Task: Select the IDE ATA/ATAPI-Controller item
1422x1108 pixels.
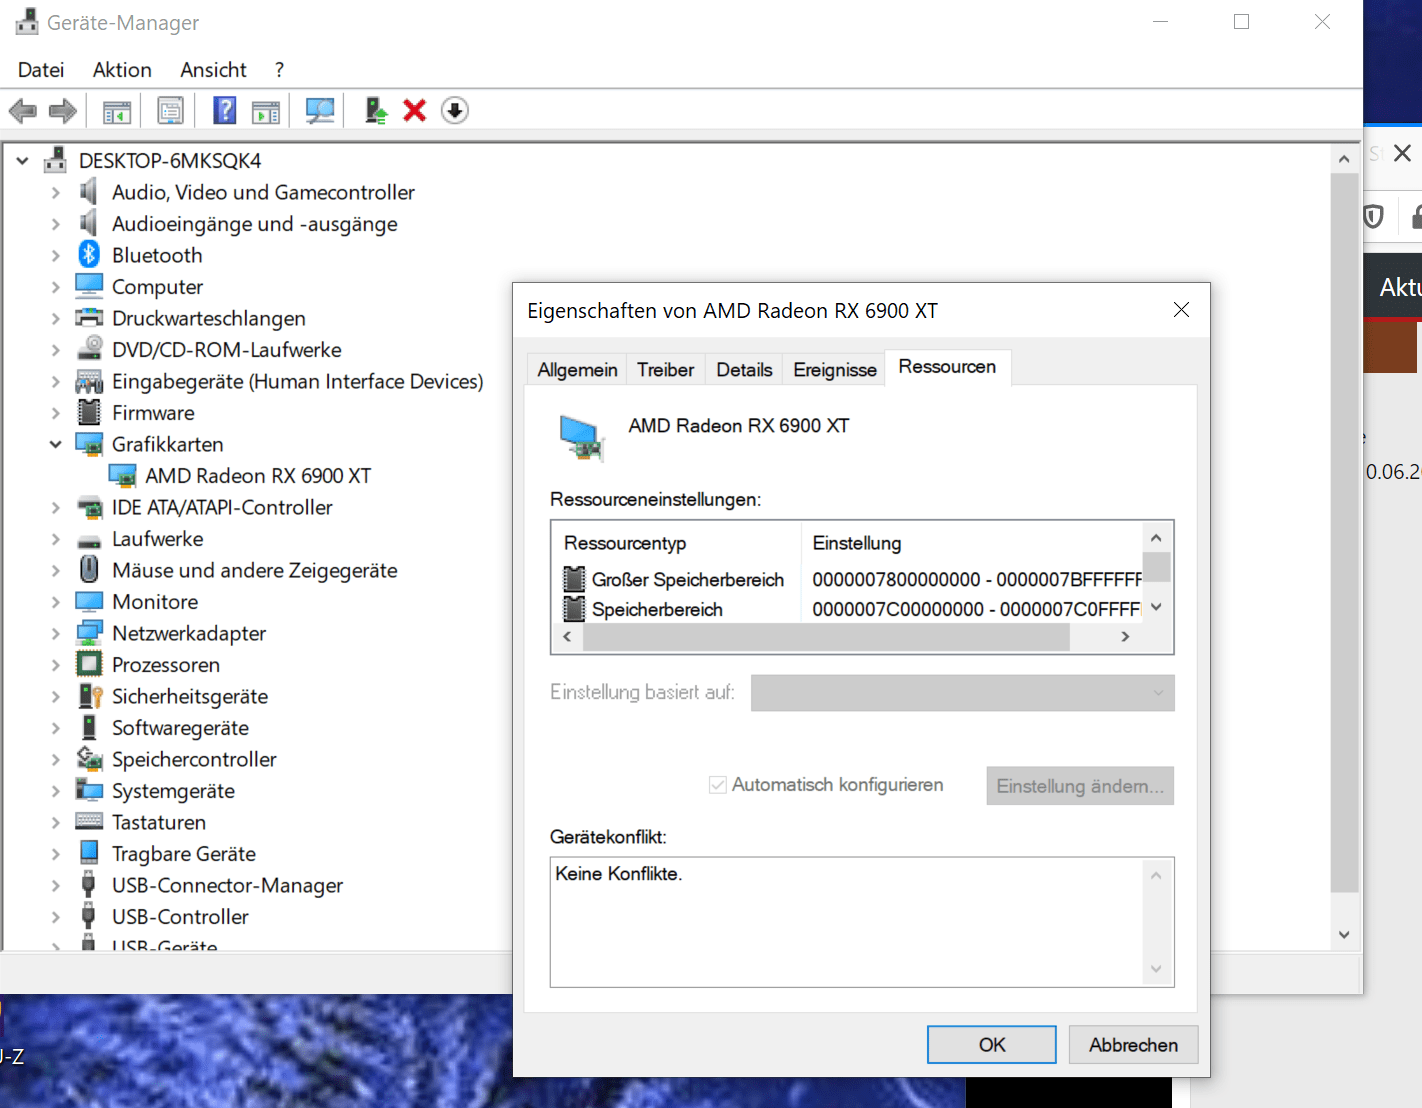Action: click(222, 507)
